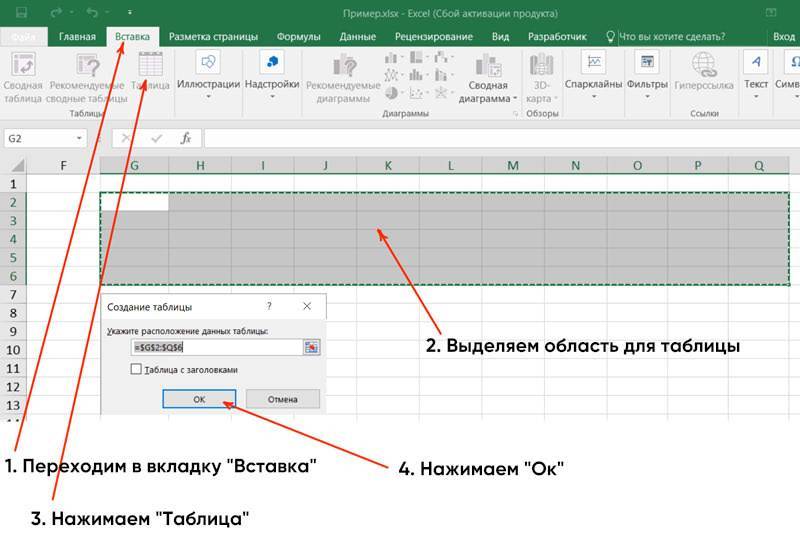
Task: Click Отмена in Создание таблицы dialog
Action: (283, 399)
